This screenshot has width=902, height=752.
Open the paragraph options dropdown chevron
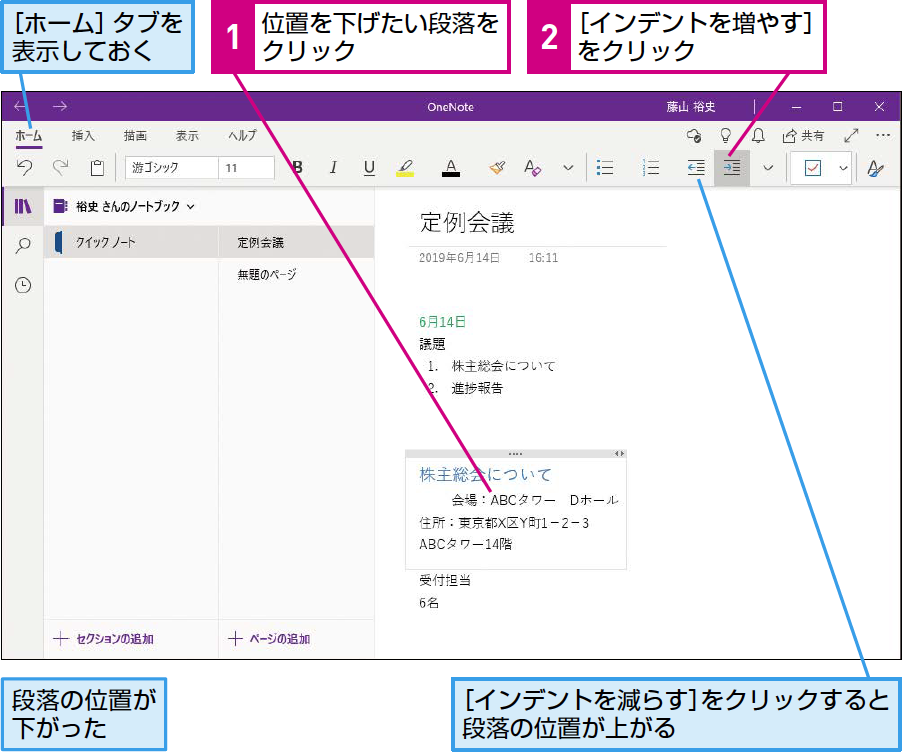point(768,168)
